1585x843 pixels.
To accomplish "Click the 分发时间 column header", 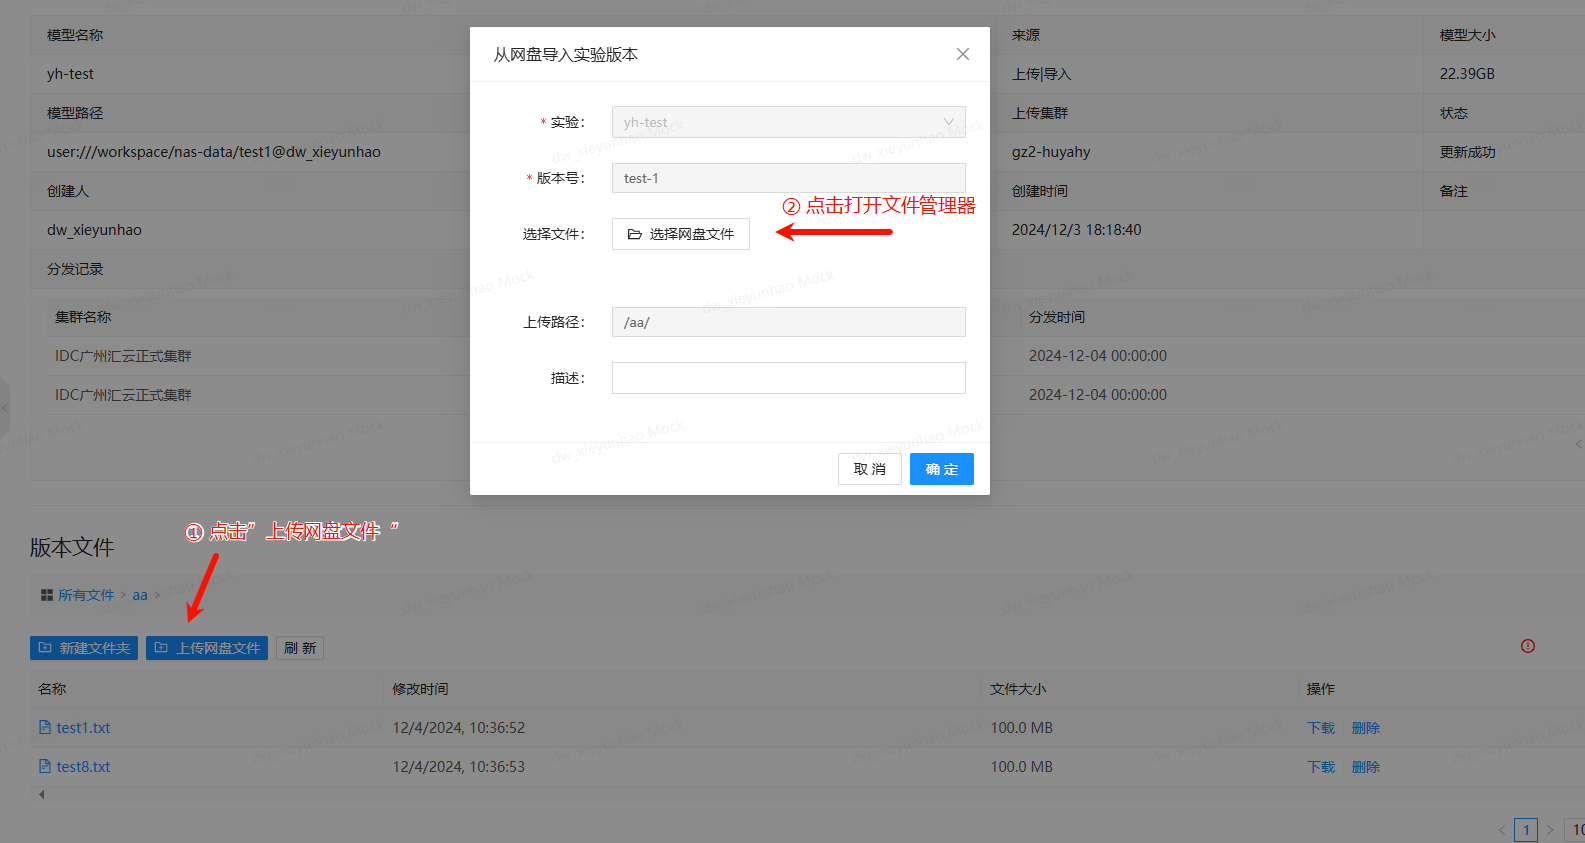I will click(x=1057, y=317).
